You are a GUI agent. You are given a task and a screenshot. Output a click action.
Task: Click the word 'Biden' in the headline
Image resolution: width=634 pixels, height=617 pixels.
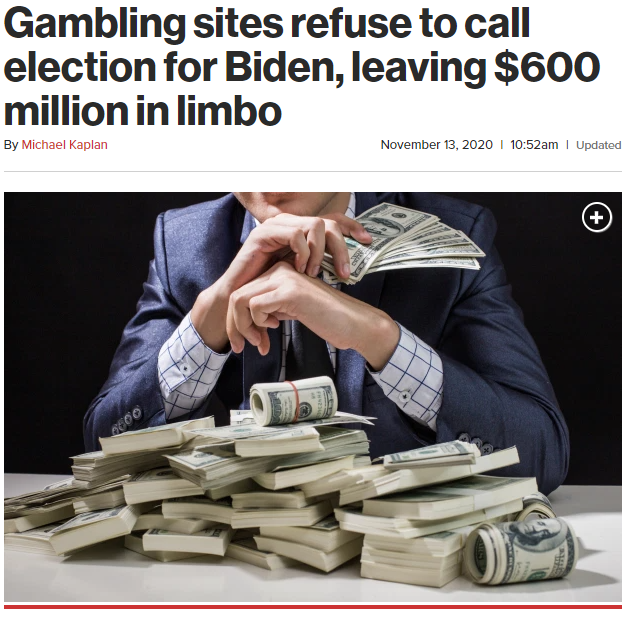click(280, 67)
